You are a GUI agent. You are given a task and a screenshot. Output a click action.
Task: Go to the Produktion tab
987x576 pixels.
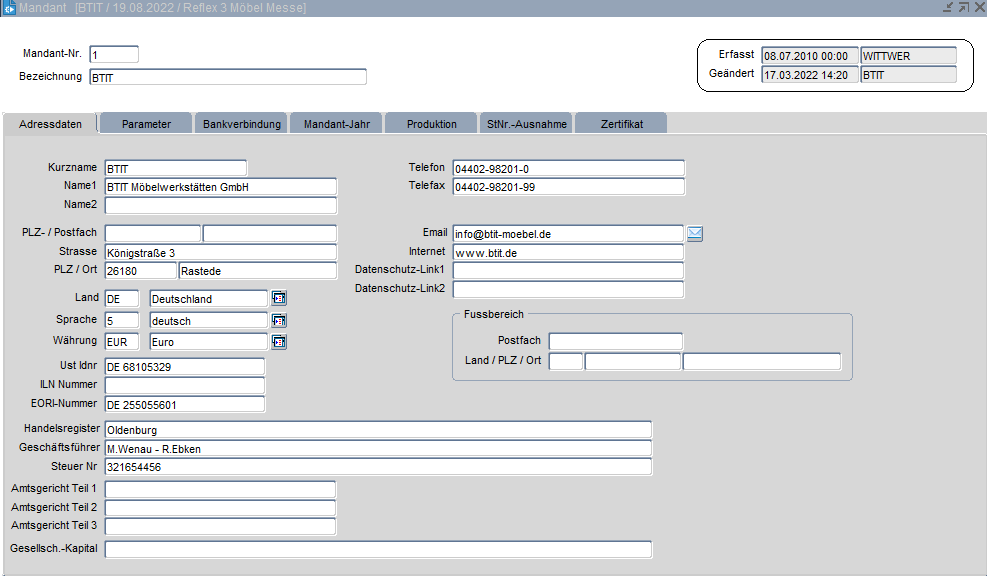point(431,124)
